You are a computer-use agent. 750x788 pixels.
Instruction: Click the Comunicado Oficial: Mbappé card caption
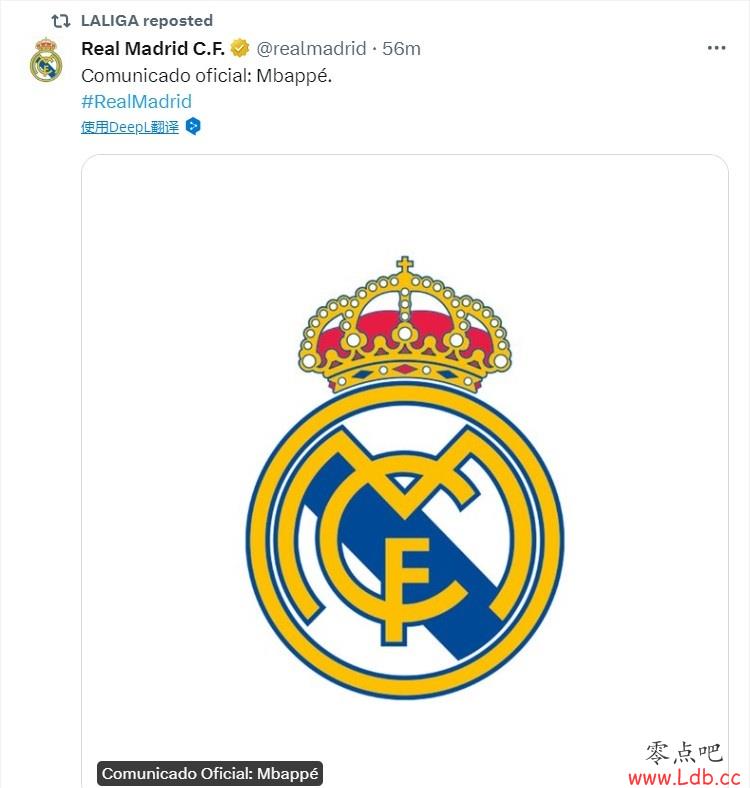pyautogui.click(x=210, y=773)
